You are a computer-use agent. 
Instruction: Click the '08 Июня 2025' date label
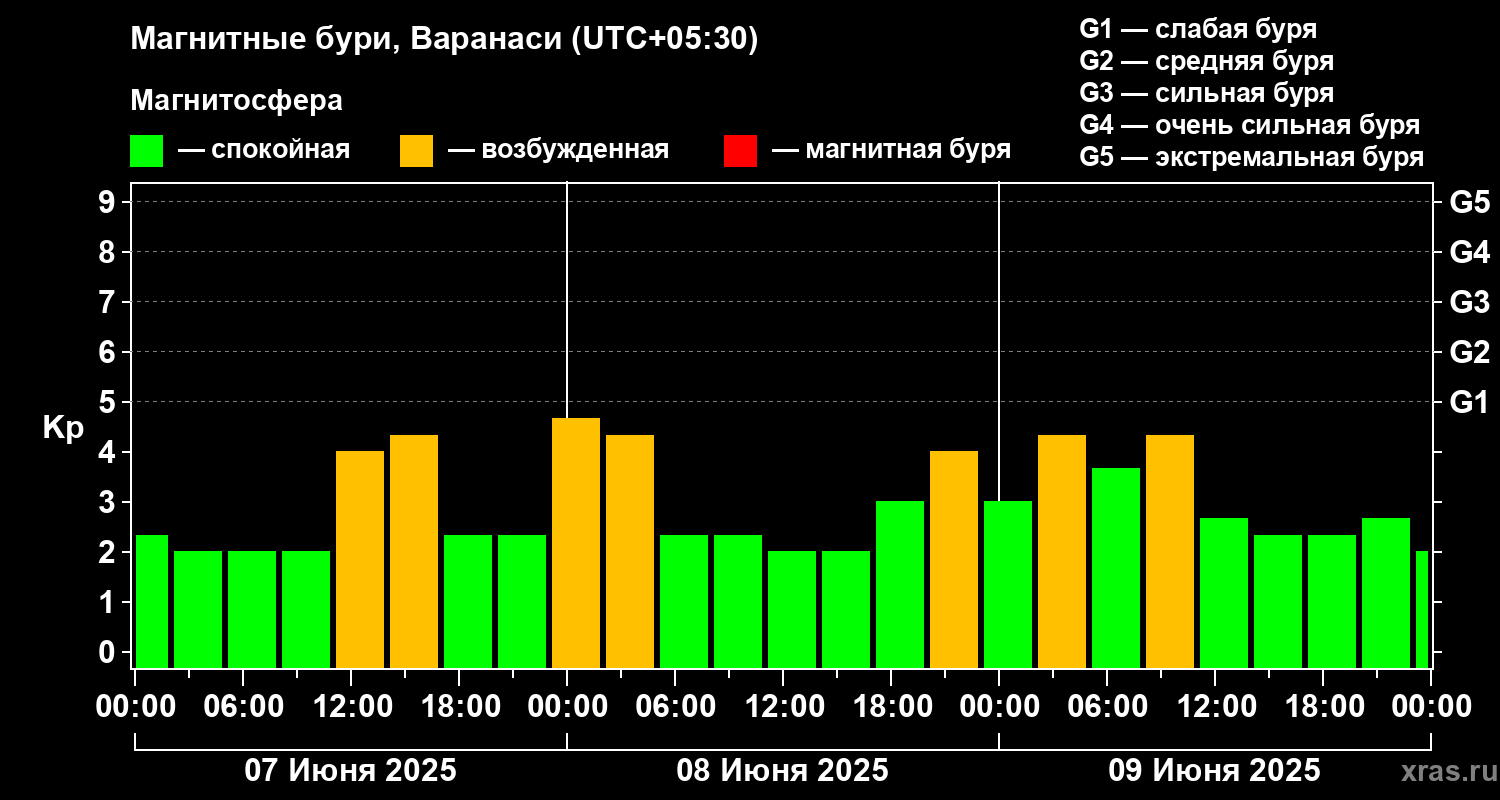coord(782,771)
